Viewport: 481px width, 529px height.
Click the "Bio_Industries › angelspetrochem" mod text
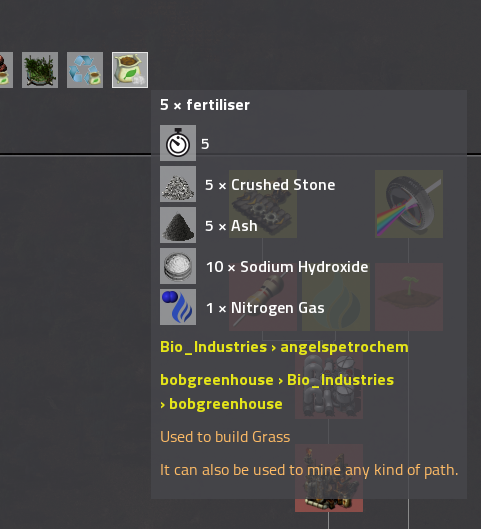tap(284, 347)
